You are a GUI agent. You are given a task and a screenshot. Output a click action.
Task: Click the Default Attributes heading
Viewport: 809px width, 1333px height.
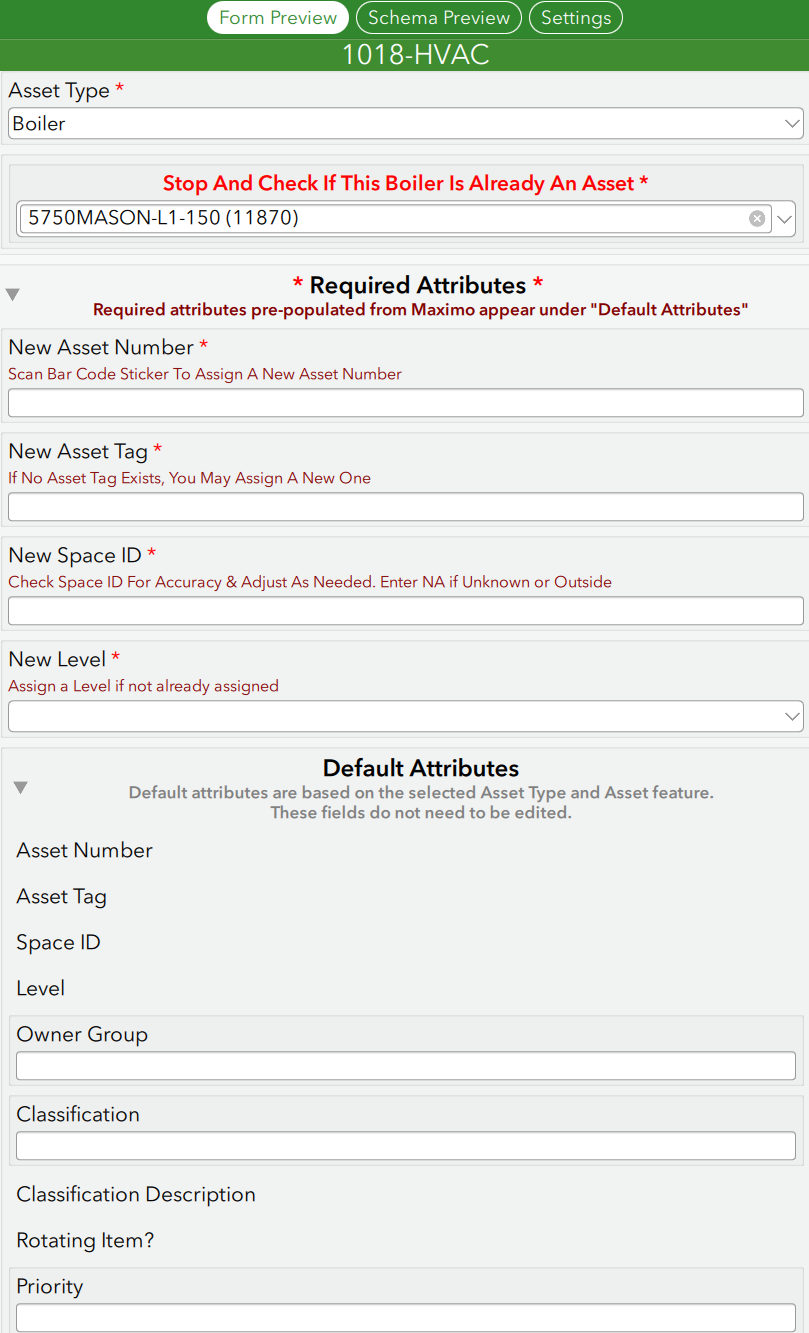(420, 768)
